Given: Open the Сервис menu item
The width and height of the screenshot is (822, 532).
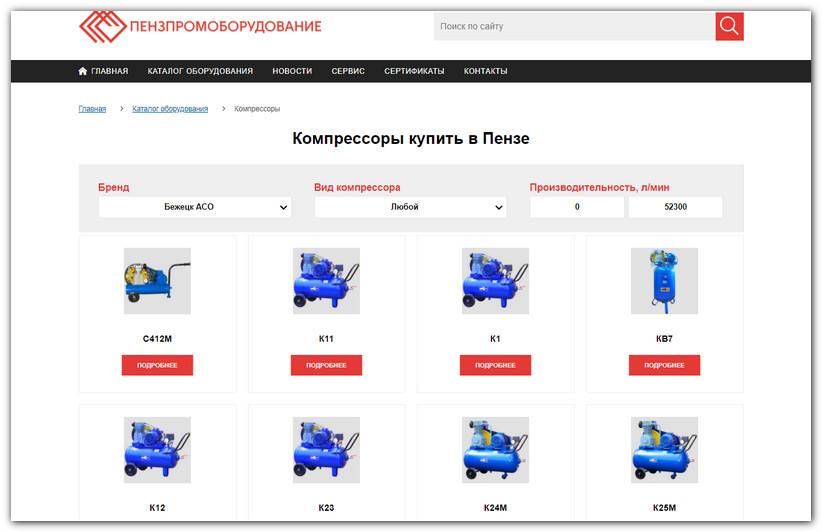Looking at the screenshot, I should click(348, 71).
